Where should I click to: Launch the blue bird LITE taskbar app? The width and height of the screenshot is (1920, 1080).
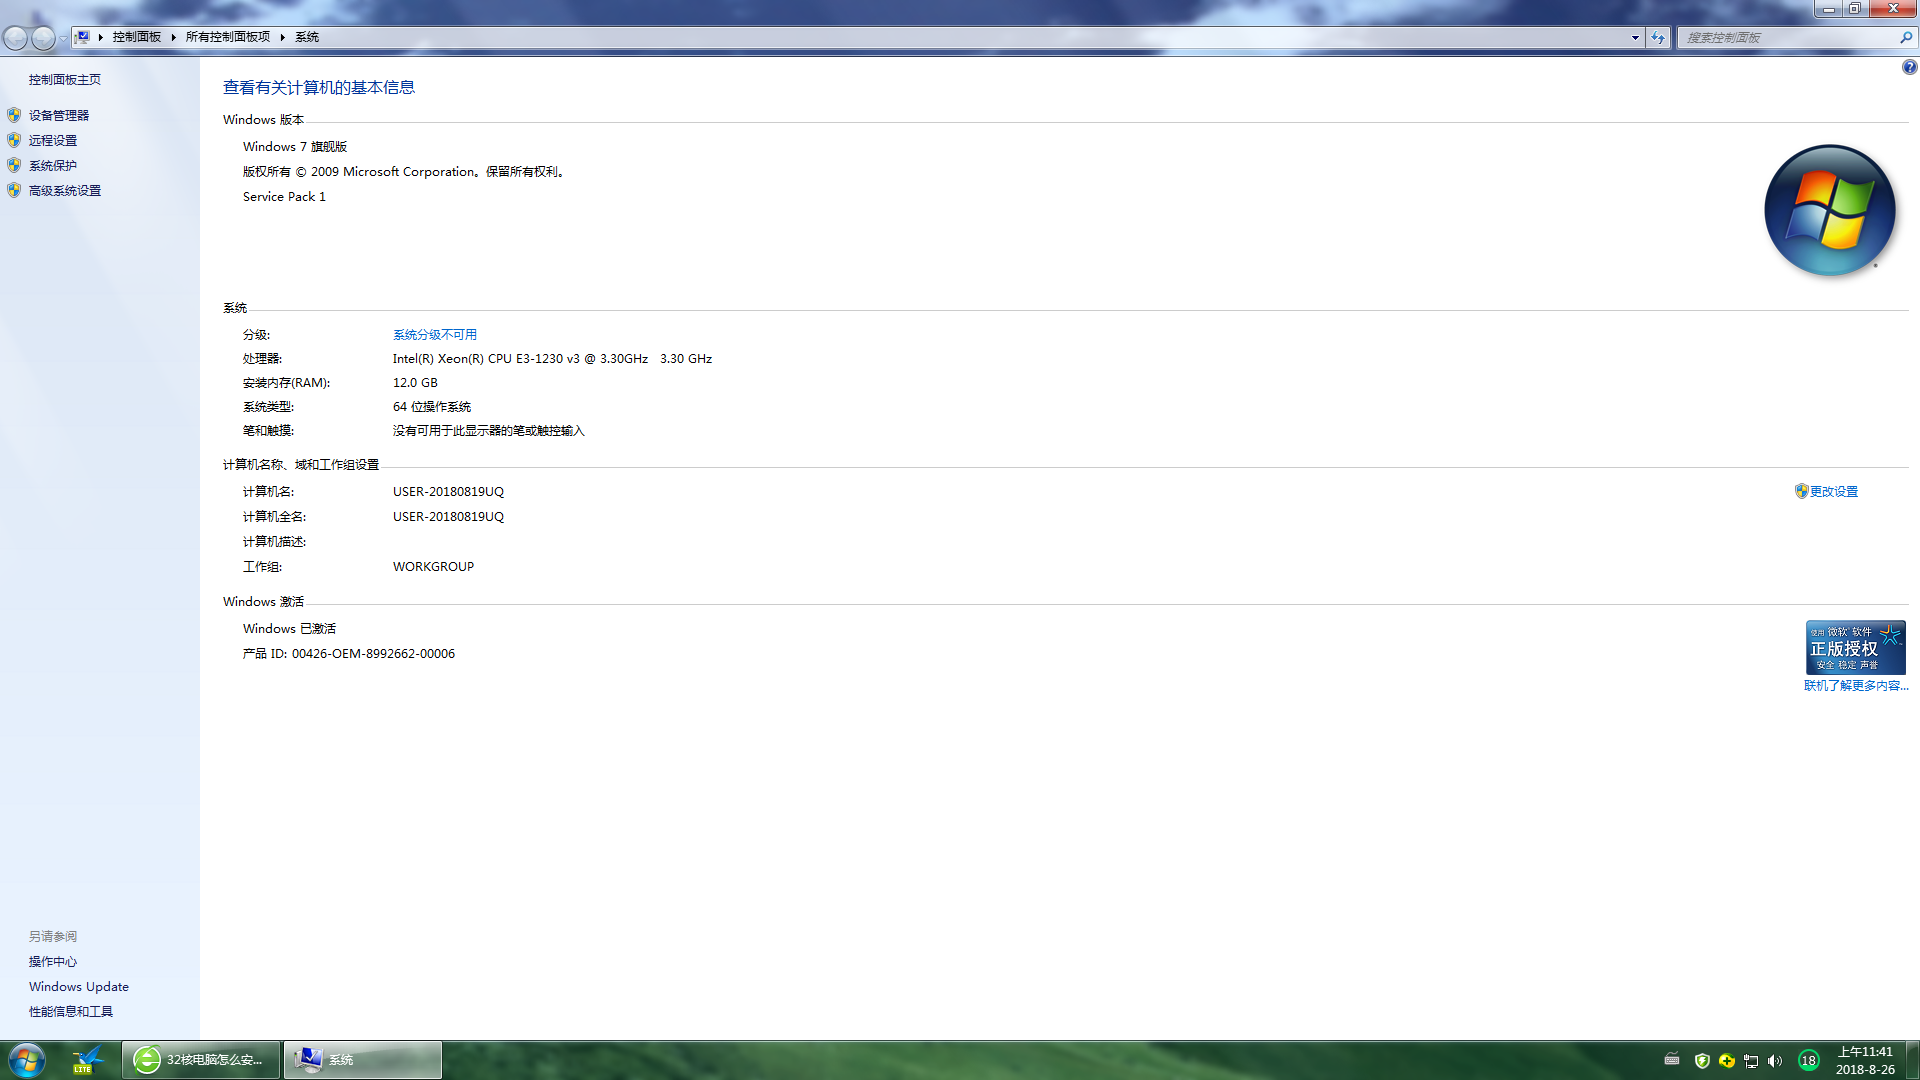pos(87,1060)
